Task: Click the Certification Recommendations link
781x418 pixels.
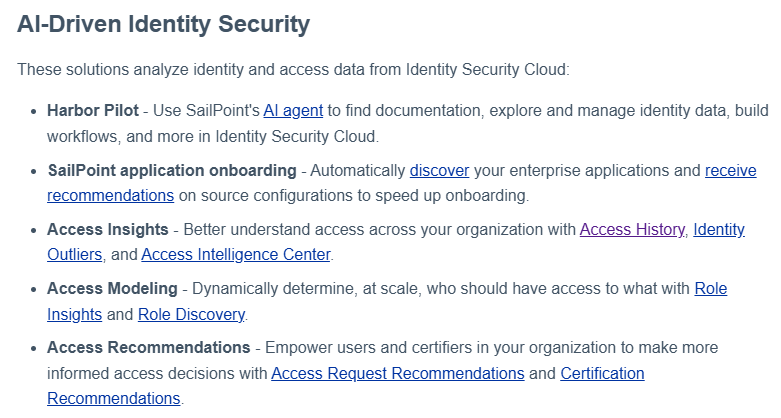Action: 602,373
